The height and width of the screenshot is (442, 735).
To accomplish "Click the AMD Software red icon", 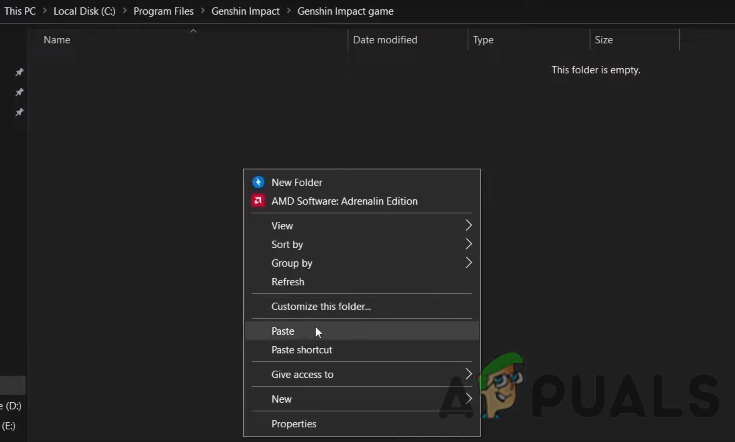I will 258,201.
